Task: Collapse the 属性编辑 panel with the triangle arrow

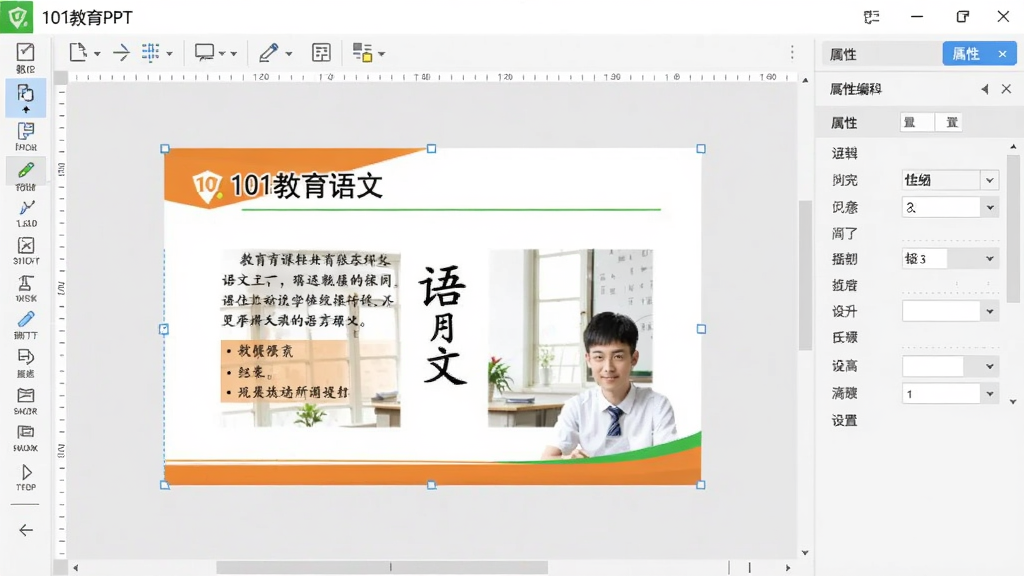Action: point(985,89)
